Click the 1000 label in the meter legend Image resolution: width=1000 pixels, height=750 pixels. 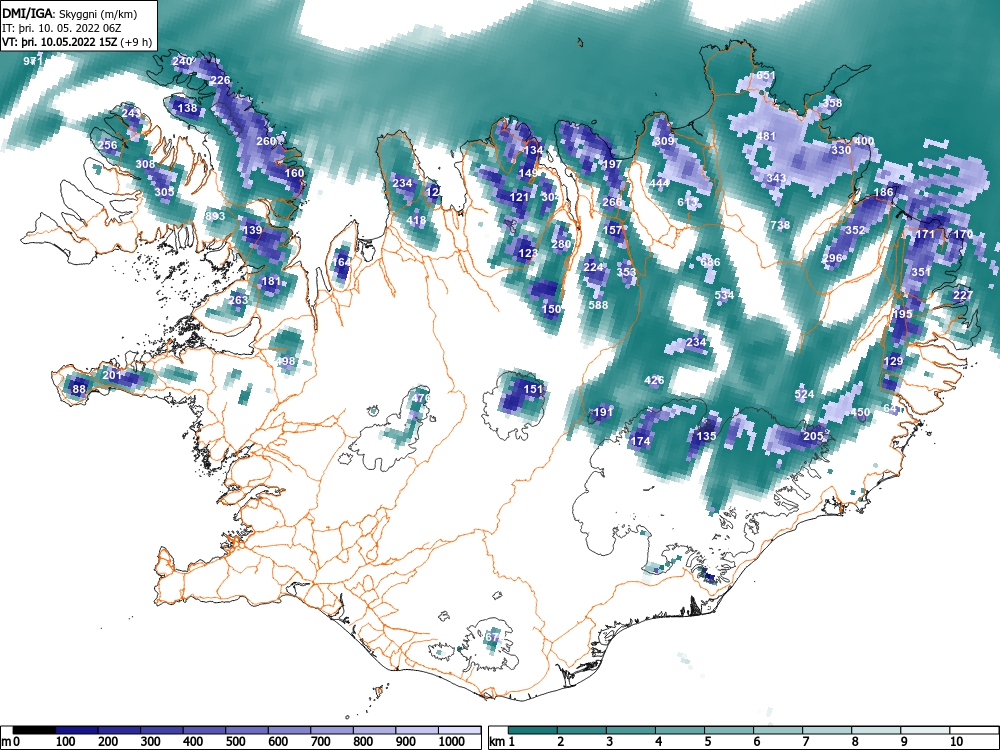(x=452, y=742)
